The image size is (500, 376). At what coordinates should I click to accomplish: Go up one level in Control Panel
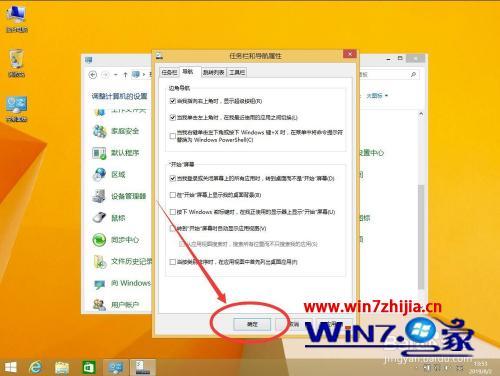click(x=125, y=75)
